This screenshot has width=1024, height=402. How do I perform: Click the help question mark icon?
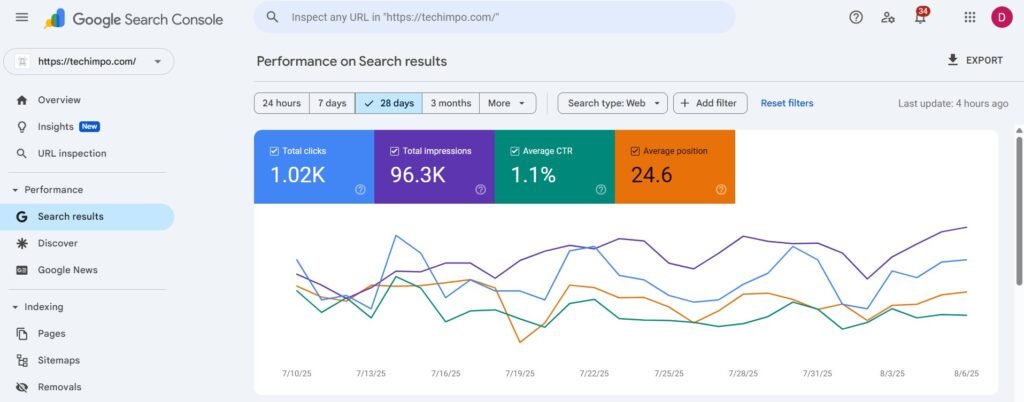pyautogui.click(x=855, y=17)
